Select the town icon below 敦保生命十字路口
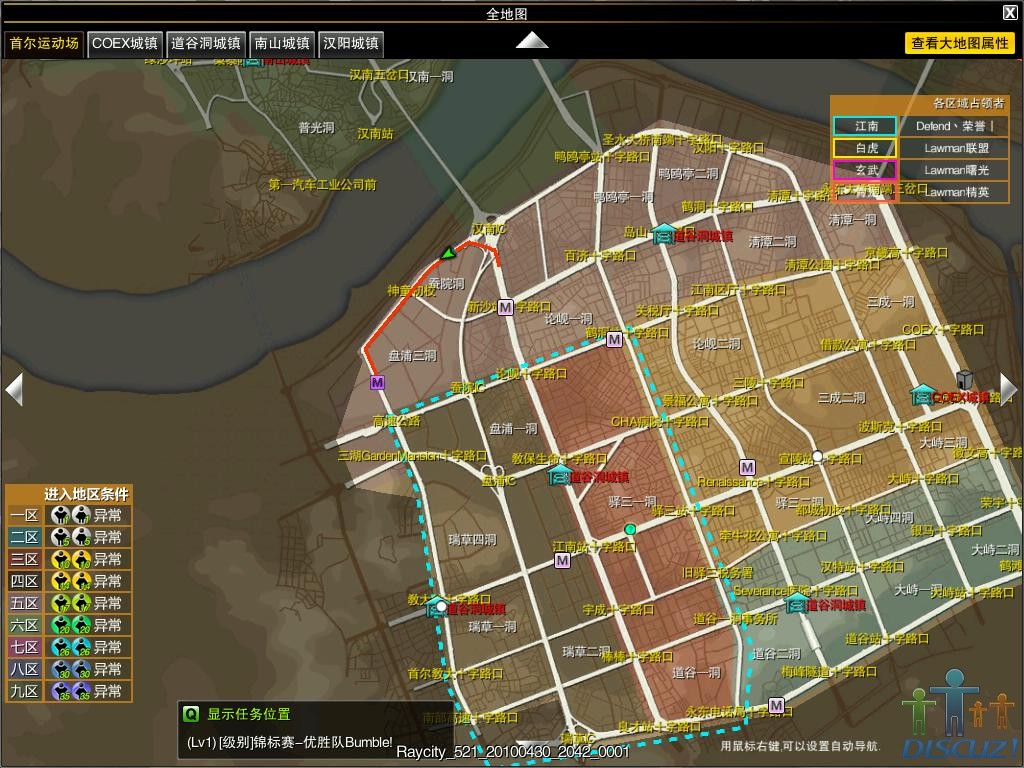This screenshot has height=768, width=1024. [559, 475]
